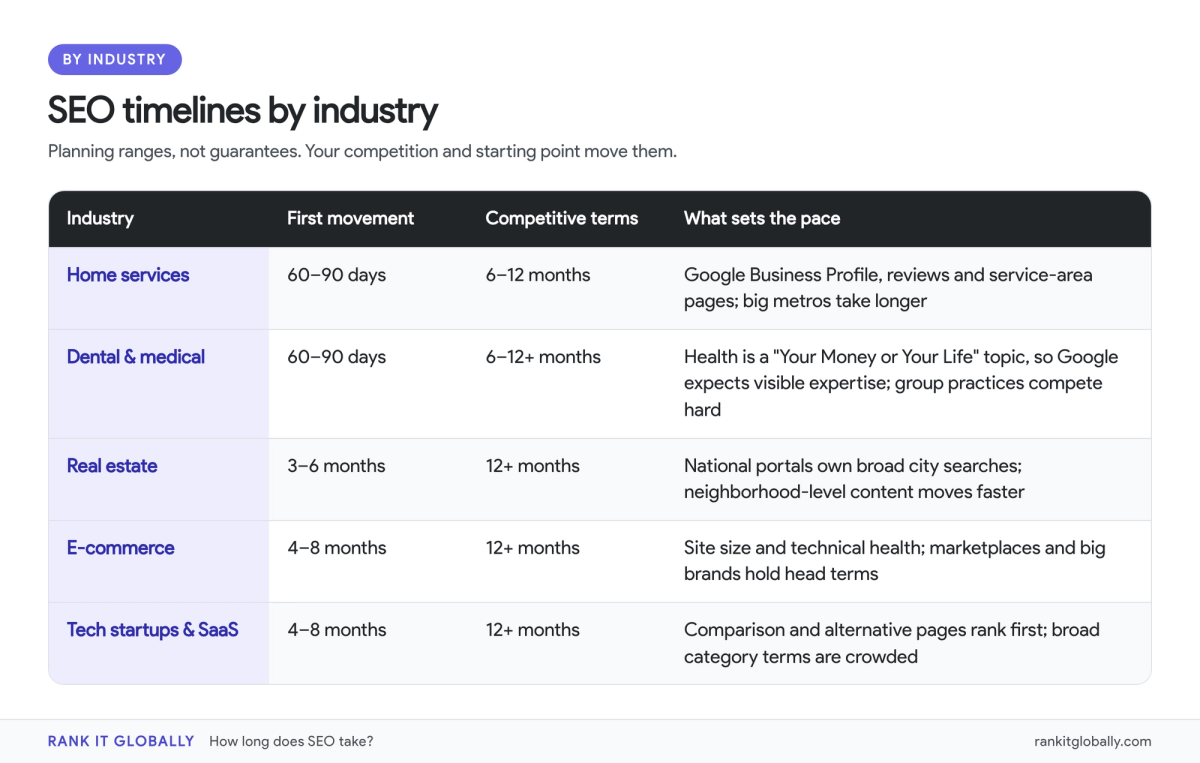This screenshot has height=763, width=1200.
Task: Click the BY INDUSTRY badge
Action: [x=115, y=59]
